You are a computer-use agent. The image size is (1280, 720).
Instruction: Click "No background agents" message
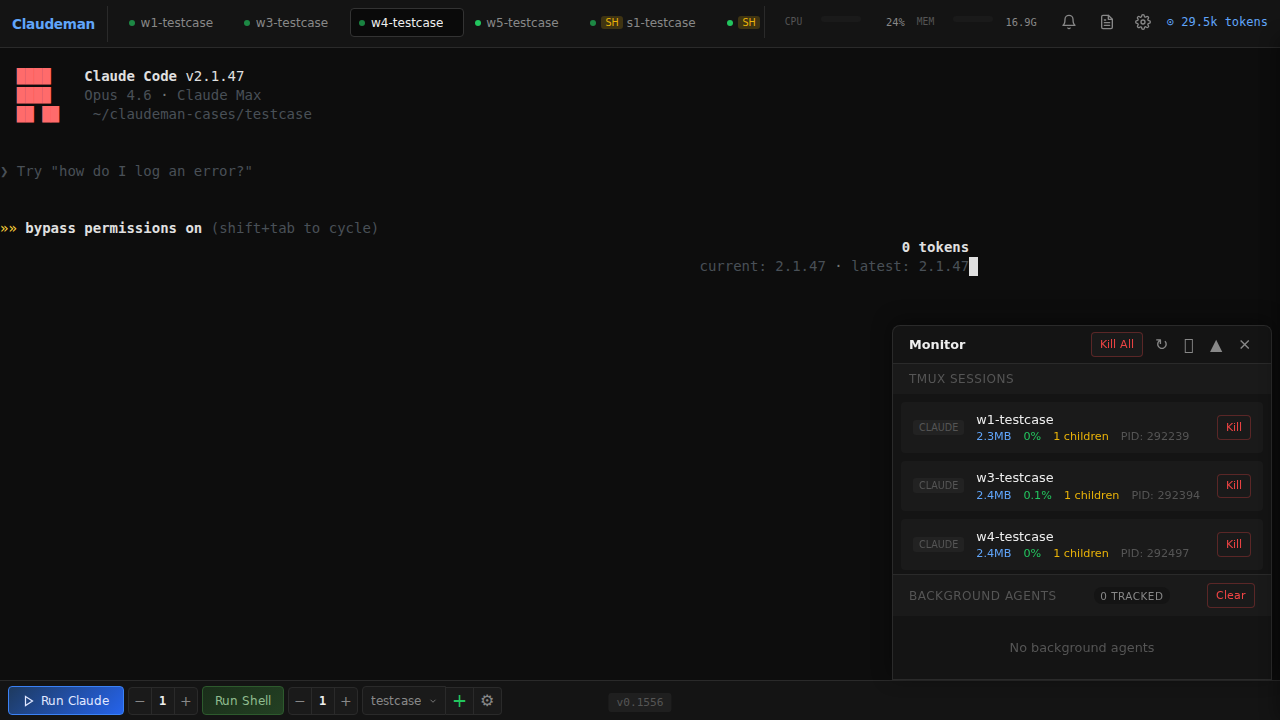pos(1082,648)
